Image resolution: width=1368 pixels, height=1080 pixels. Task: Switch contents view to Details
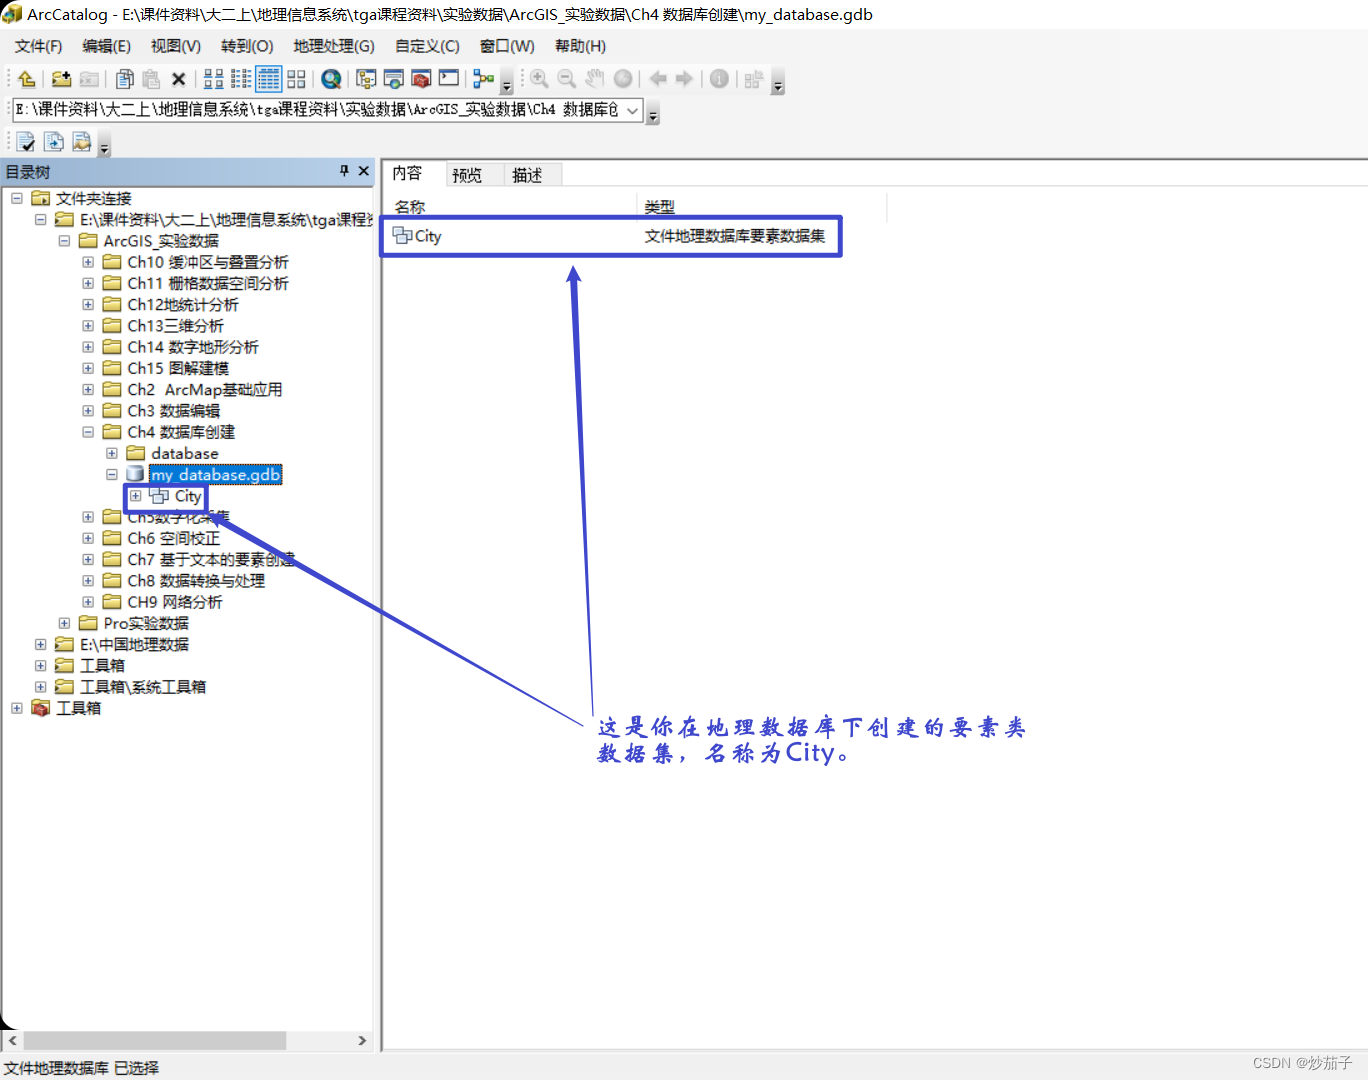(269, 79)
